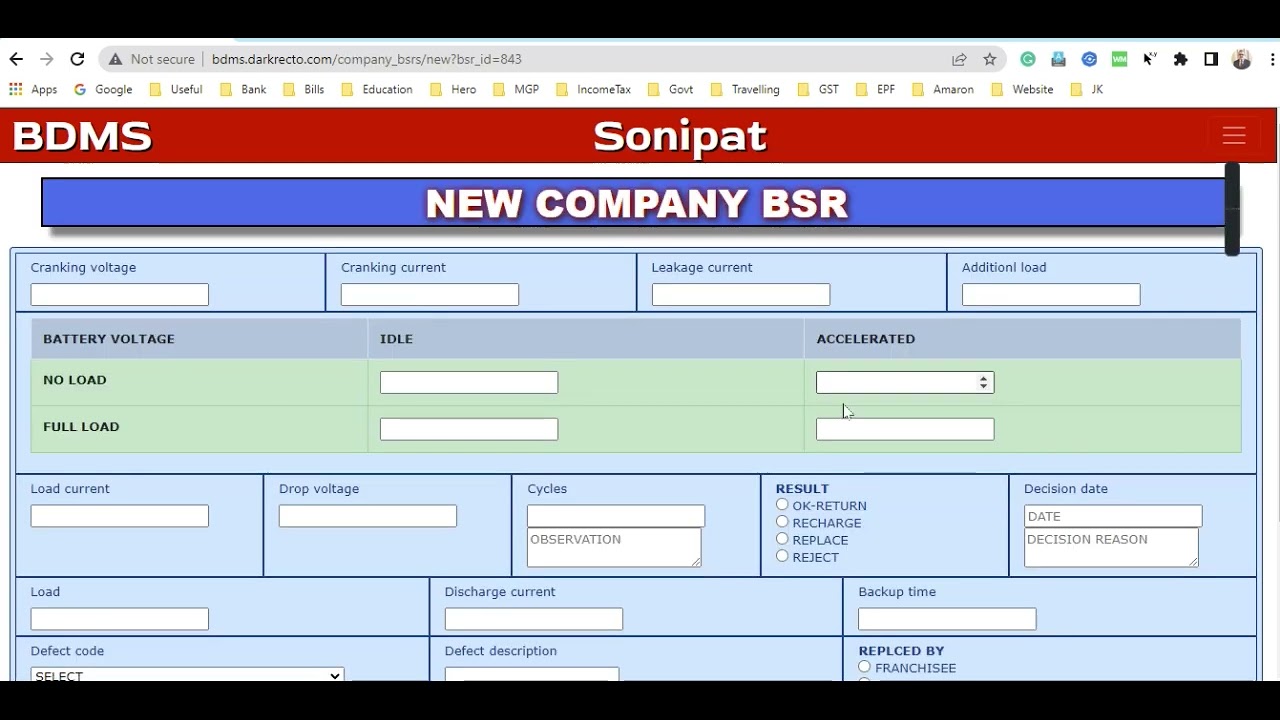Open the JK bookmark folder
The height and width of the screenshot is (720, 1280).
(1086, 89)
